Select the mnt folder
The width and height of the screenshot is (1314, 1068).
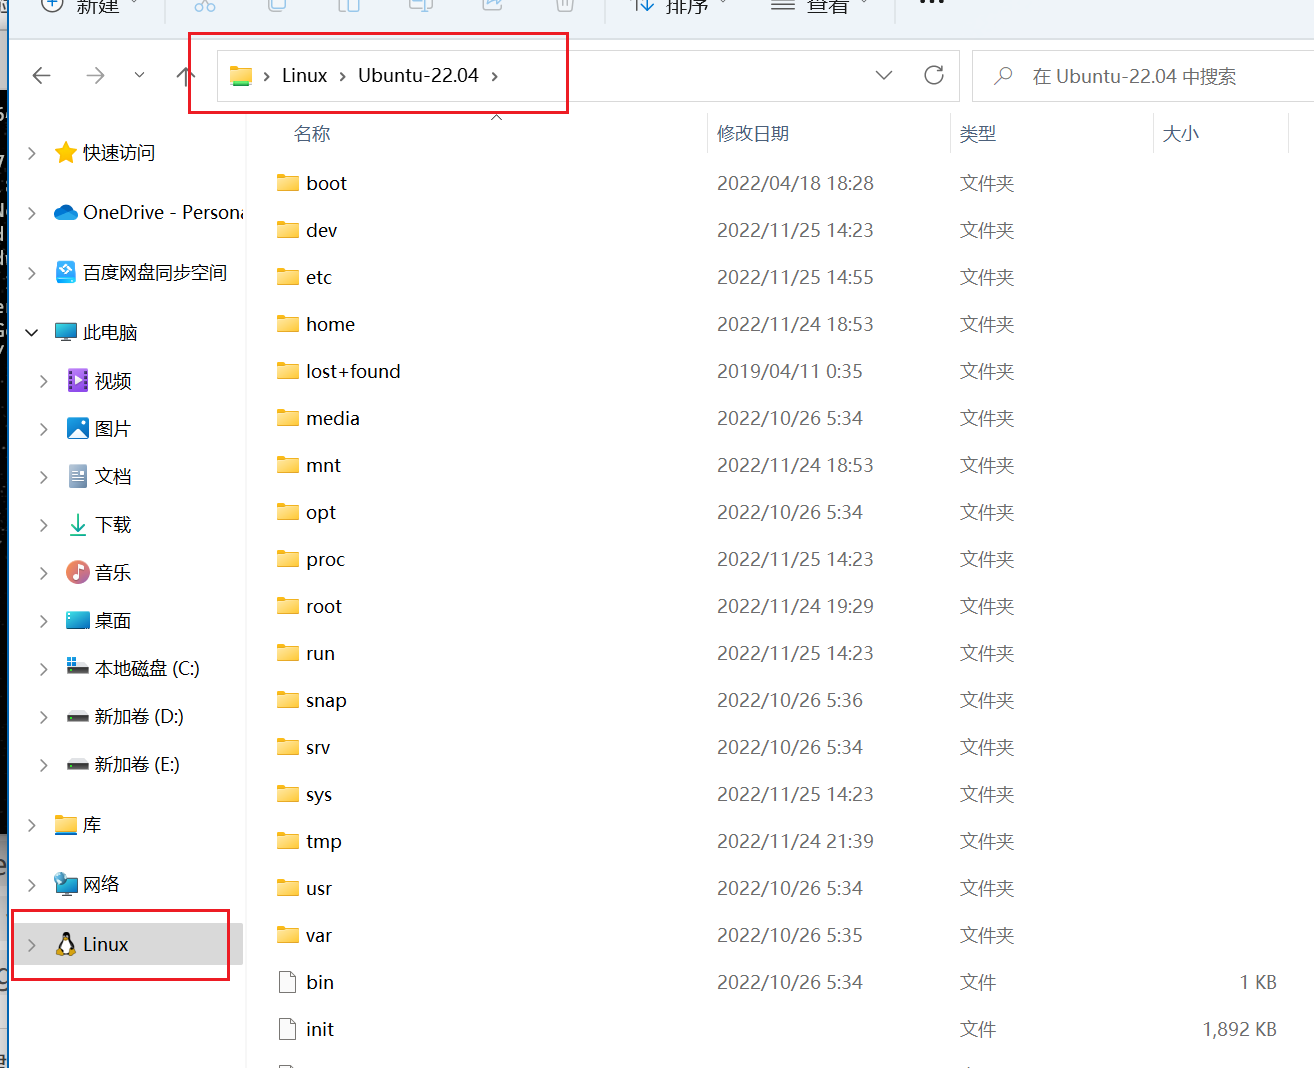[x=323, y=465]
